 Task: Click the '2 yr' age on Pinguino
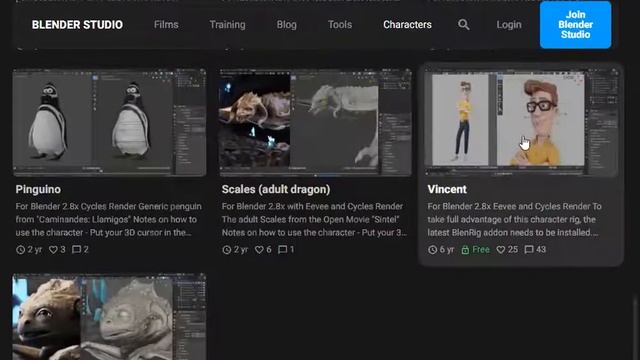point(35,249)
